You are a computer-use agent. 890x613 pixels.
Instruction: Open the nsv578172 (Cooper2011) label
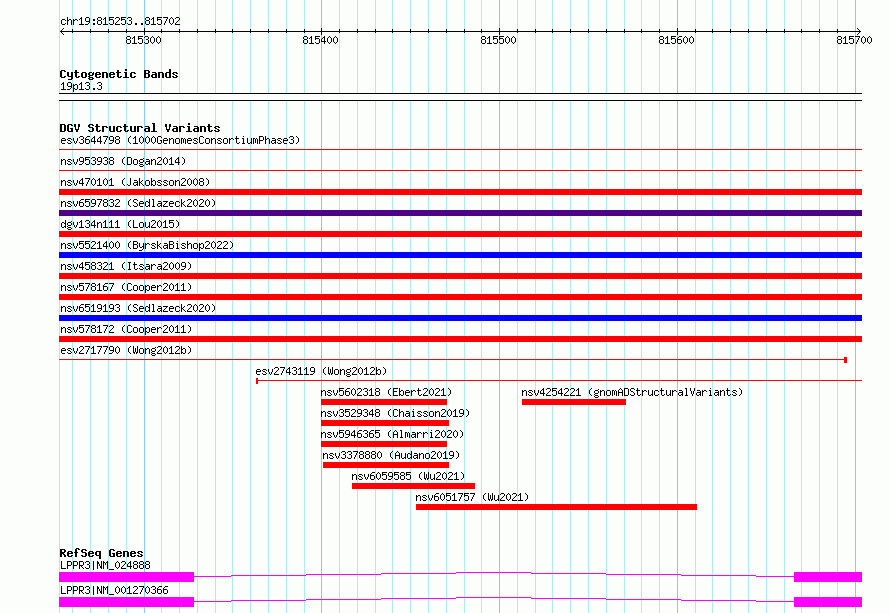(126, 329)
